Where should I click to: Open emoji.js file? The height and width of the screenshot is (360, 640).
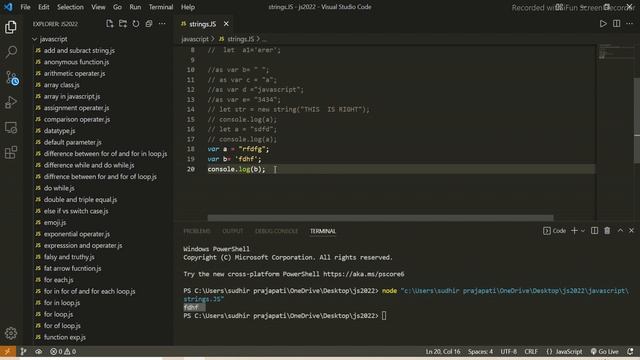(x=55, y=222)
